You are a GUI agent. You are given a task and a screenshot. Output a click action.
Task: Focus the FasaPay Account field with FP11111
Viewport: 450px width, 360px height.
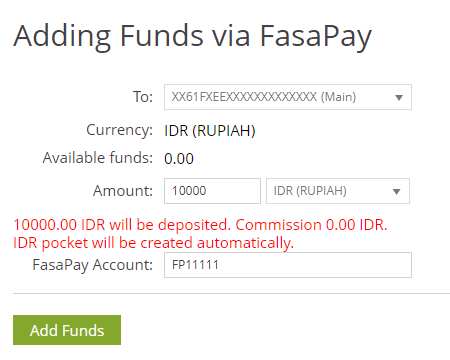pyautogui.click(x=288, y=265)
